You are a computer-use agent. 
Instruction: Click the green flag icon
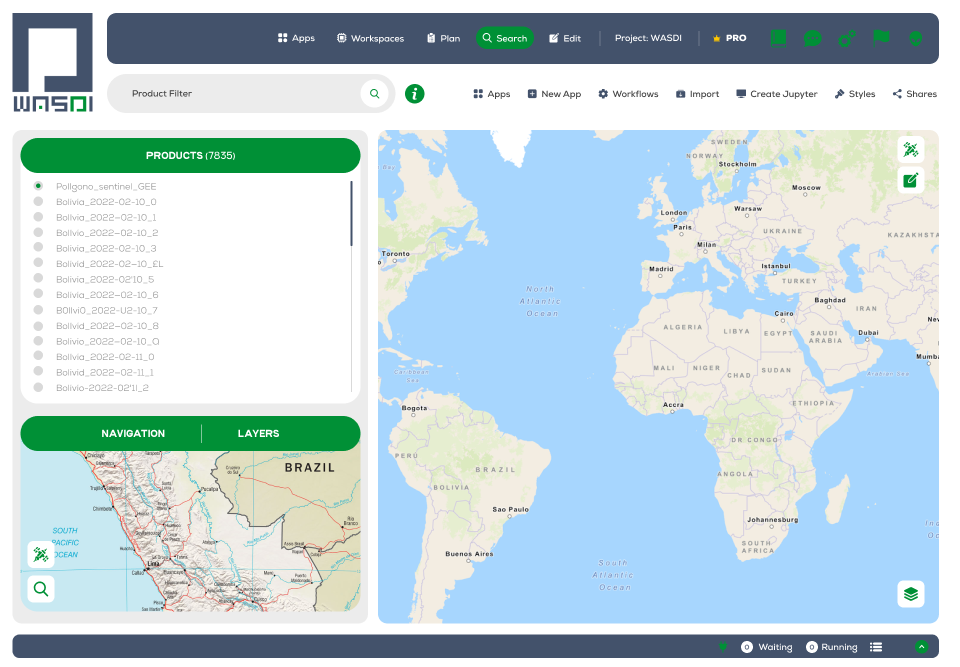click(x=881, y=37)
